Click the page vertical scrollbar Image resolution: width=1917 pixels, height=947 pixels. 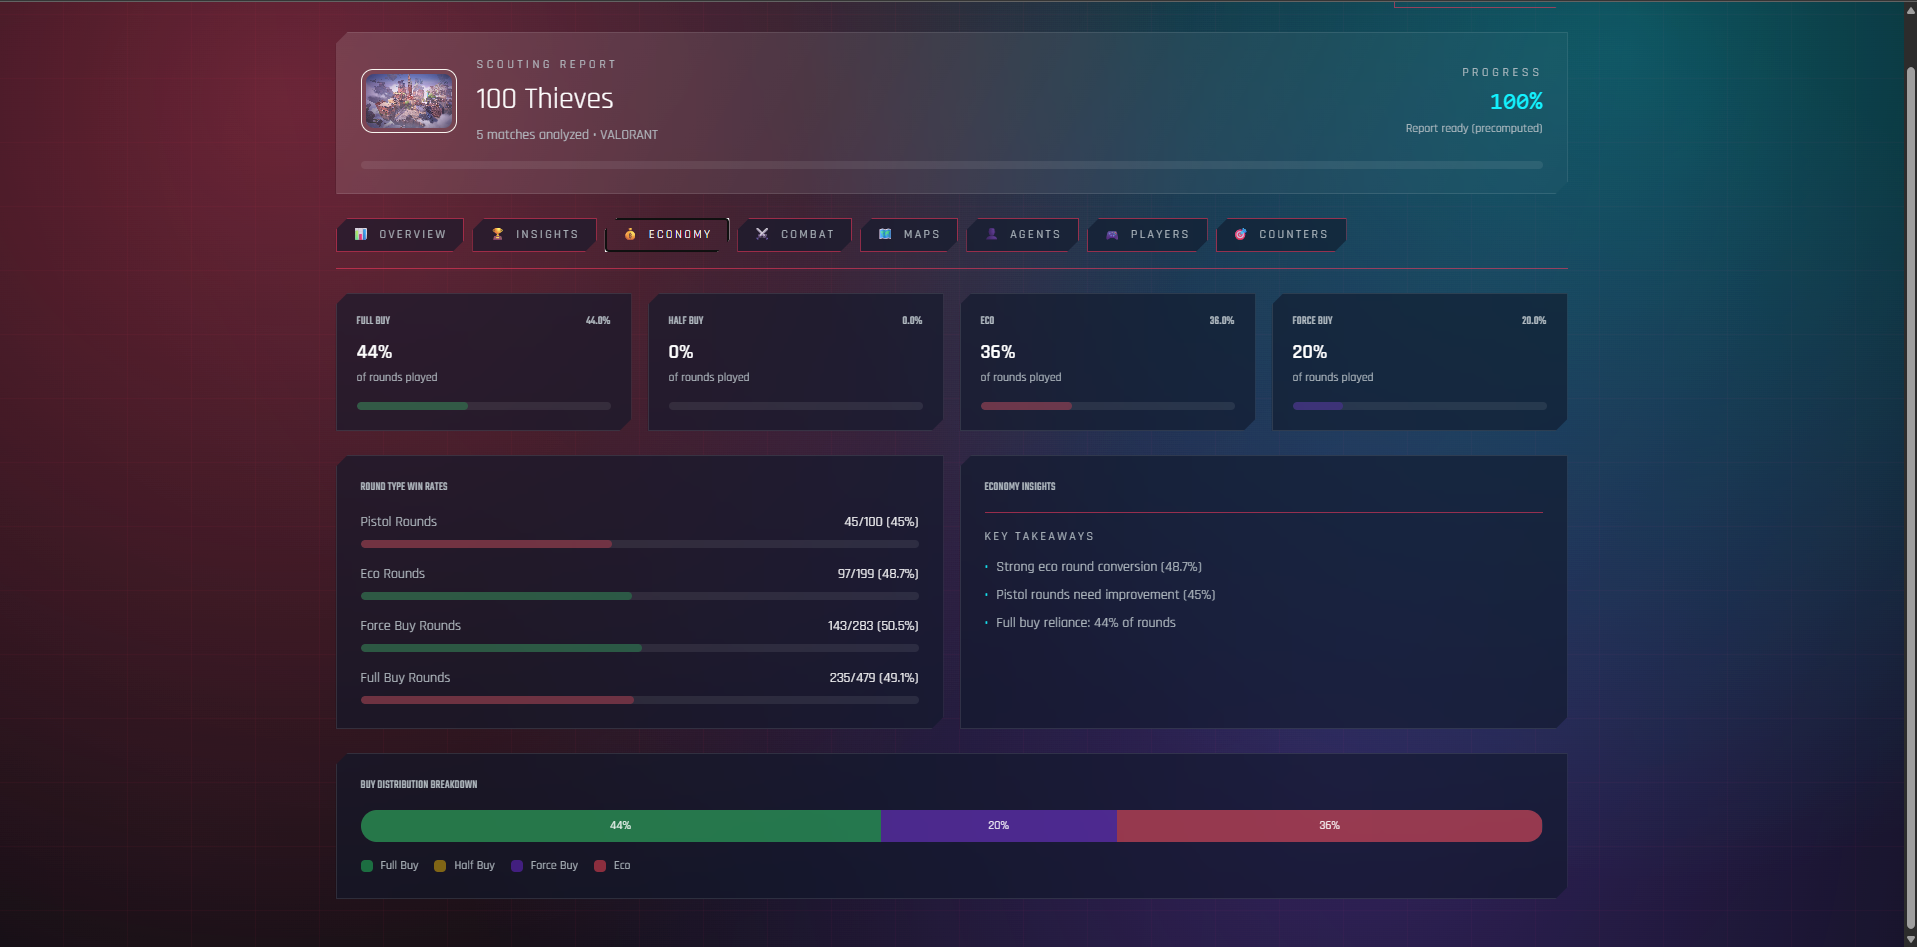point(1910,500)
